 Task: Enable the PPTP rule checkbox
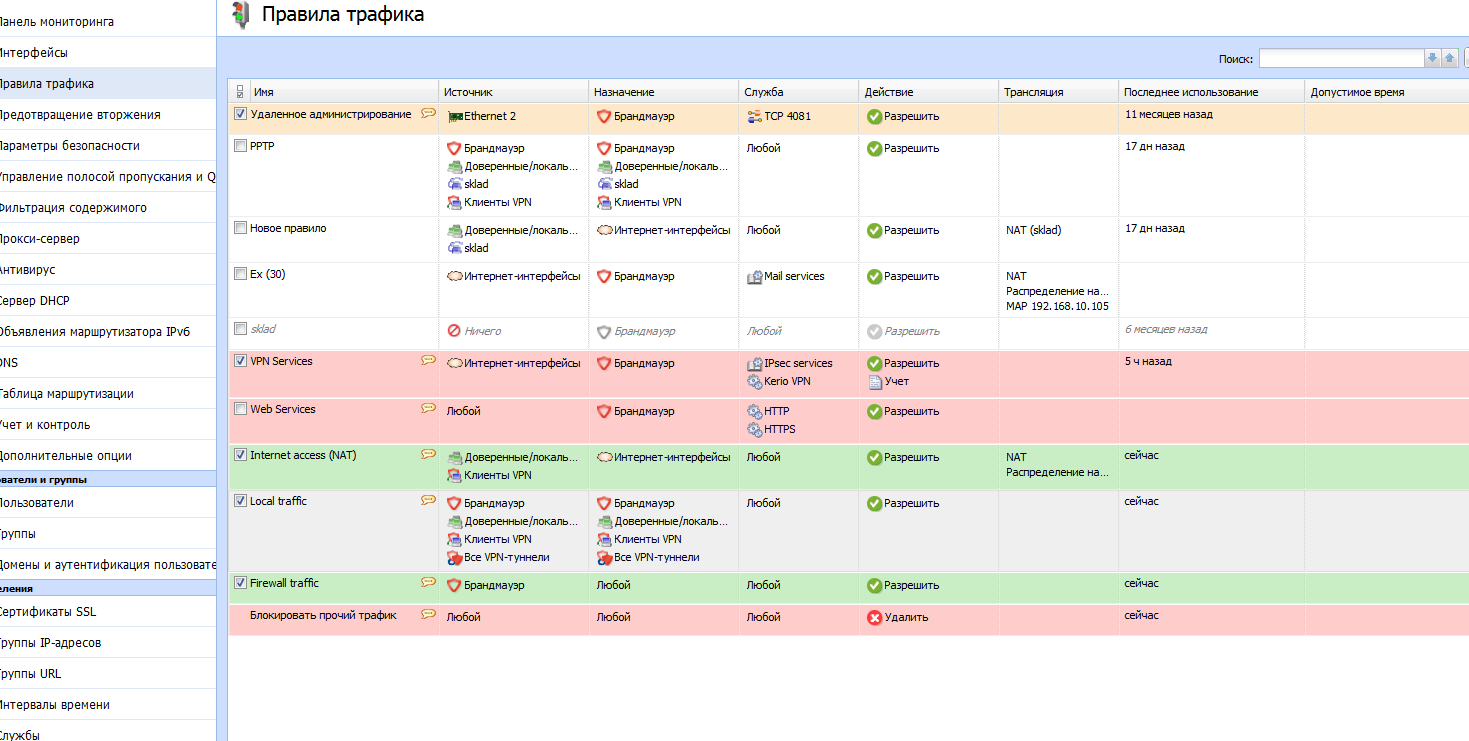point(240,146)
